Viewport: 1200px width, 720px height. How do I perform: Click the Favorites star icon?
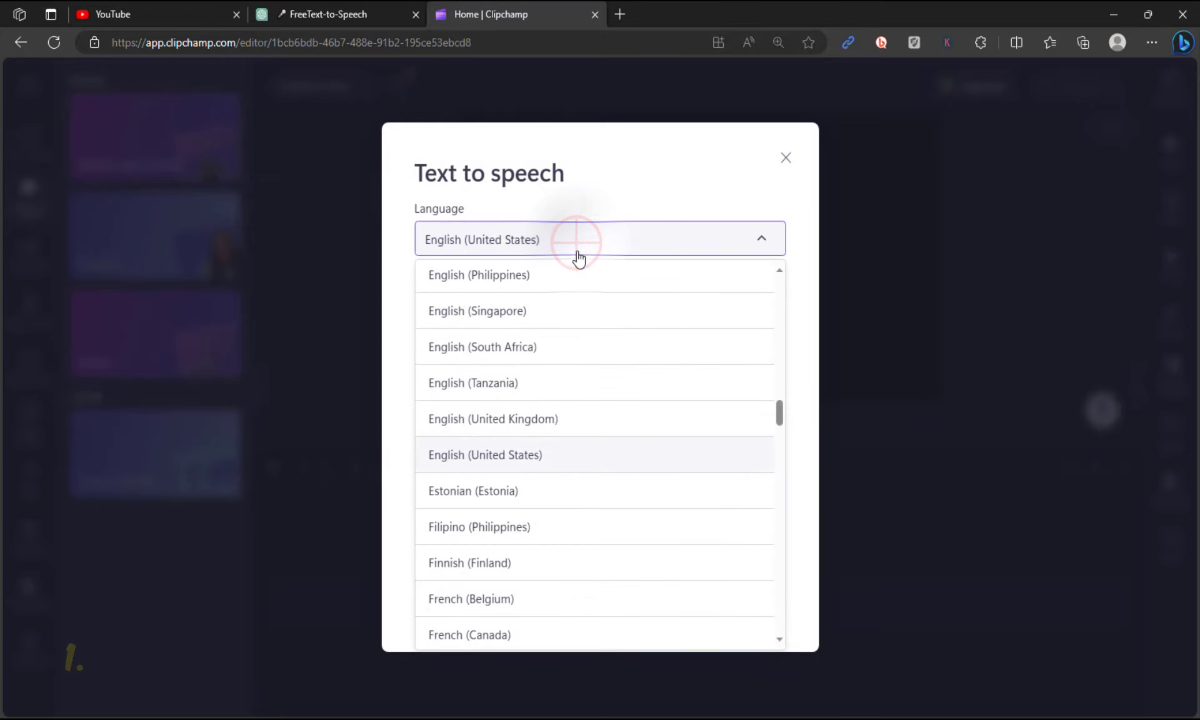tap(1051, 42)
